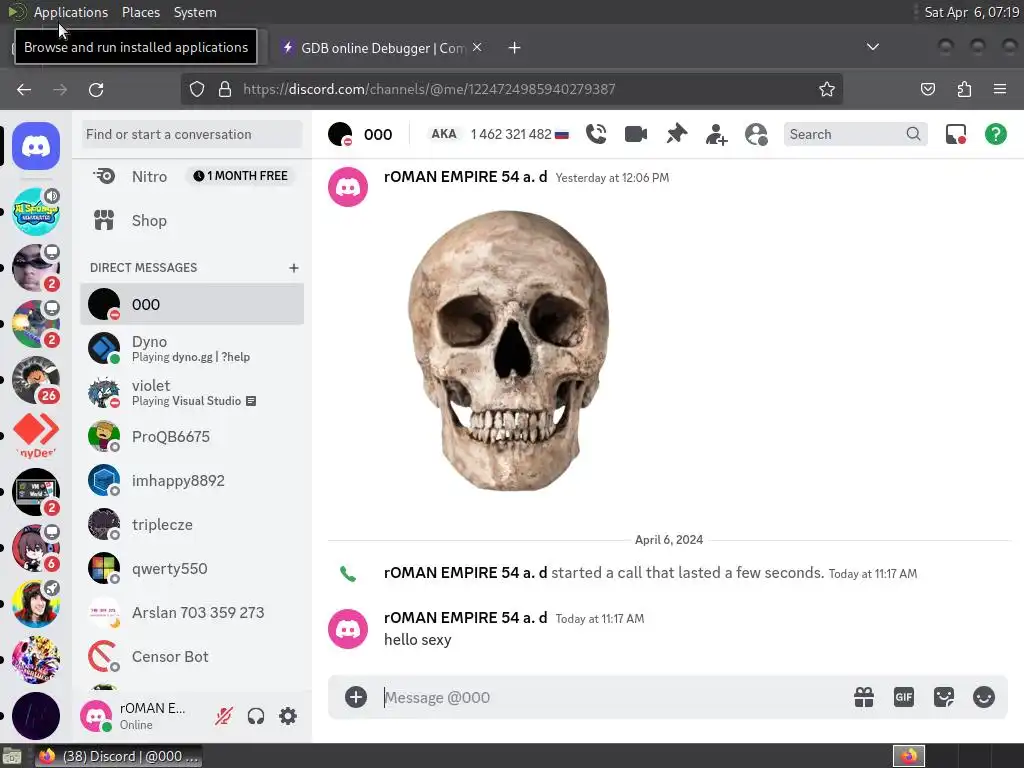Click rOMAN EMPIRE avatar on hello sexy message

coord(347,629)
